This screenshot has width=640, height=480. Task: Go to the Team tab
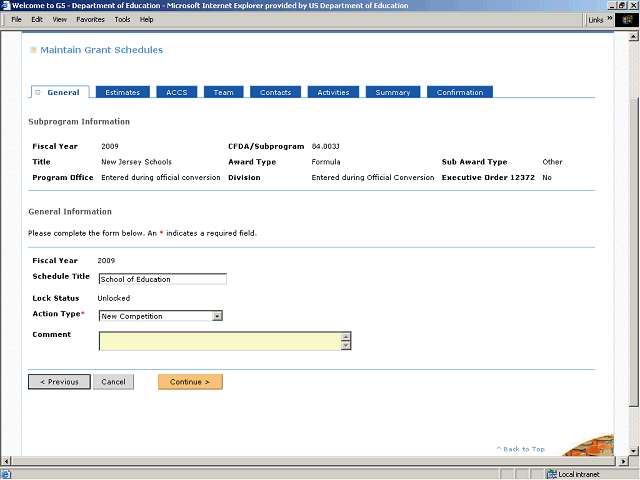tap(223, 92)
